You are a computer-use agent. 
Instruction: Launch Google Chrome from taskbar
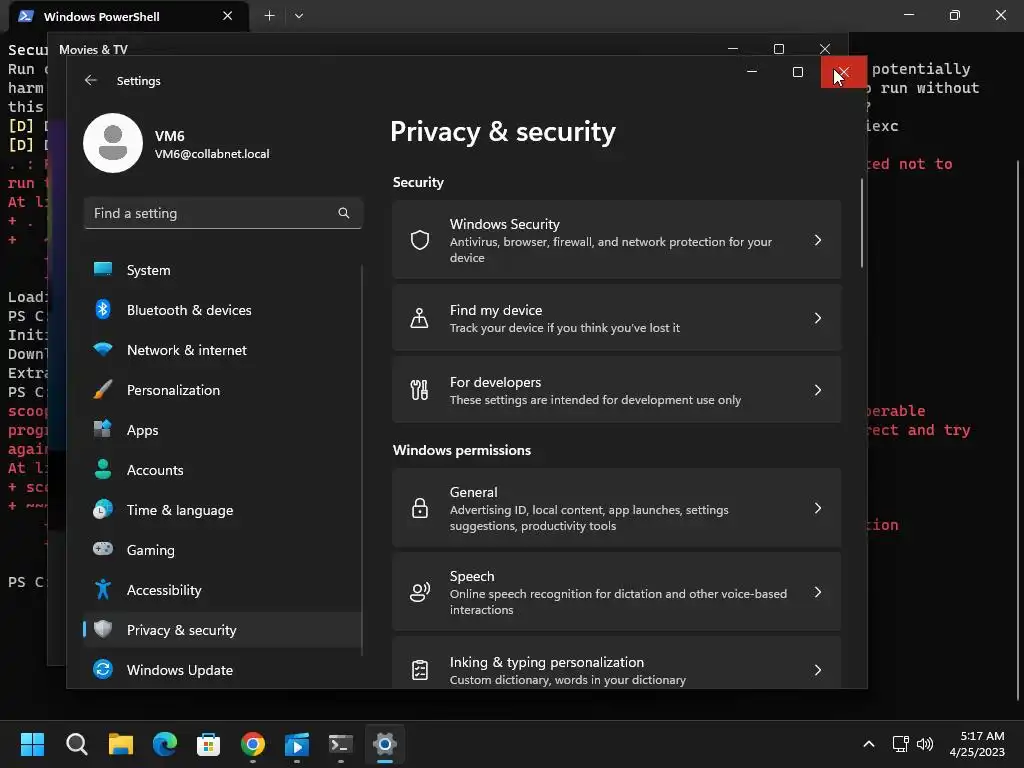coord(253,744)
